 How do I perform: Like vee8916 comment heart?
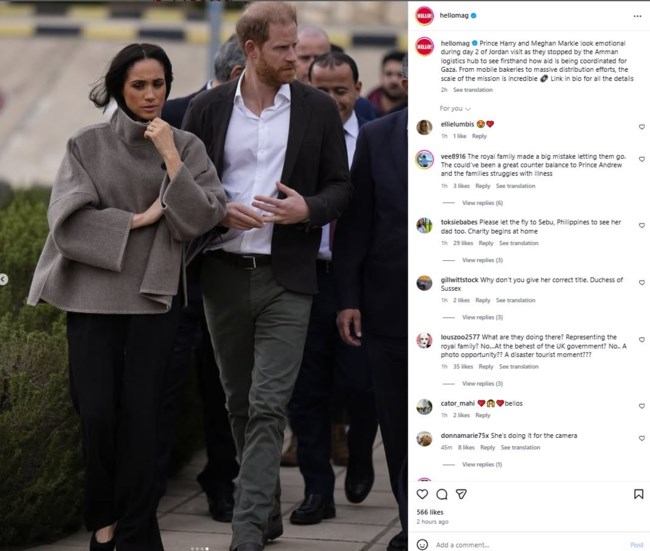coord(642,159)
